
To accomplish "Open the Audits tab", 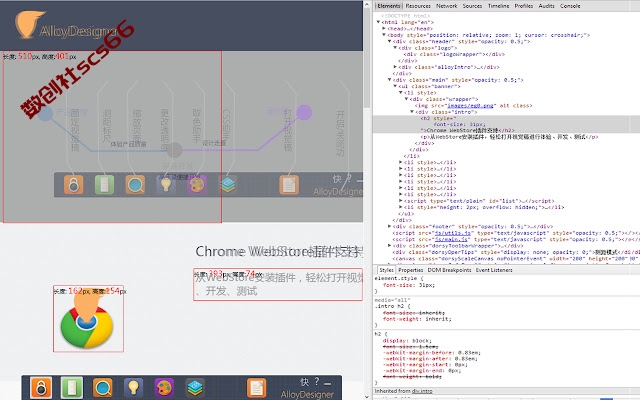I will coord(547,6).
